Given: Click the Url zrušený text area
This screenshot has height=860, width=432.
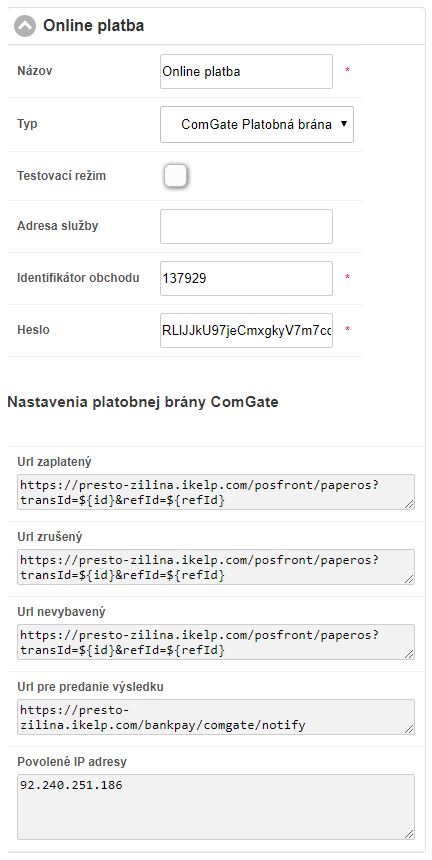Looking at the screenshot, I should (x=216, y=567).
